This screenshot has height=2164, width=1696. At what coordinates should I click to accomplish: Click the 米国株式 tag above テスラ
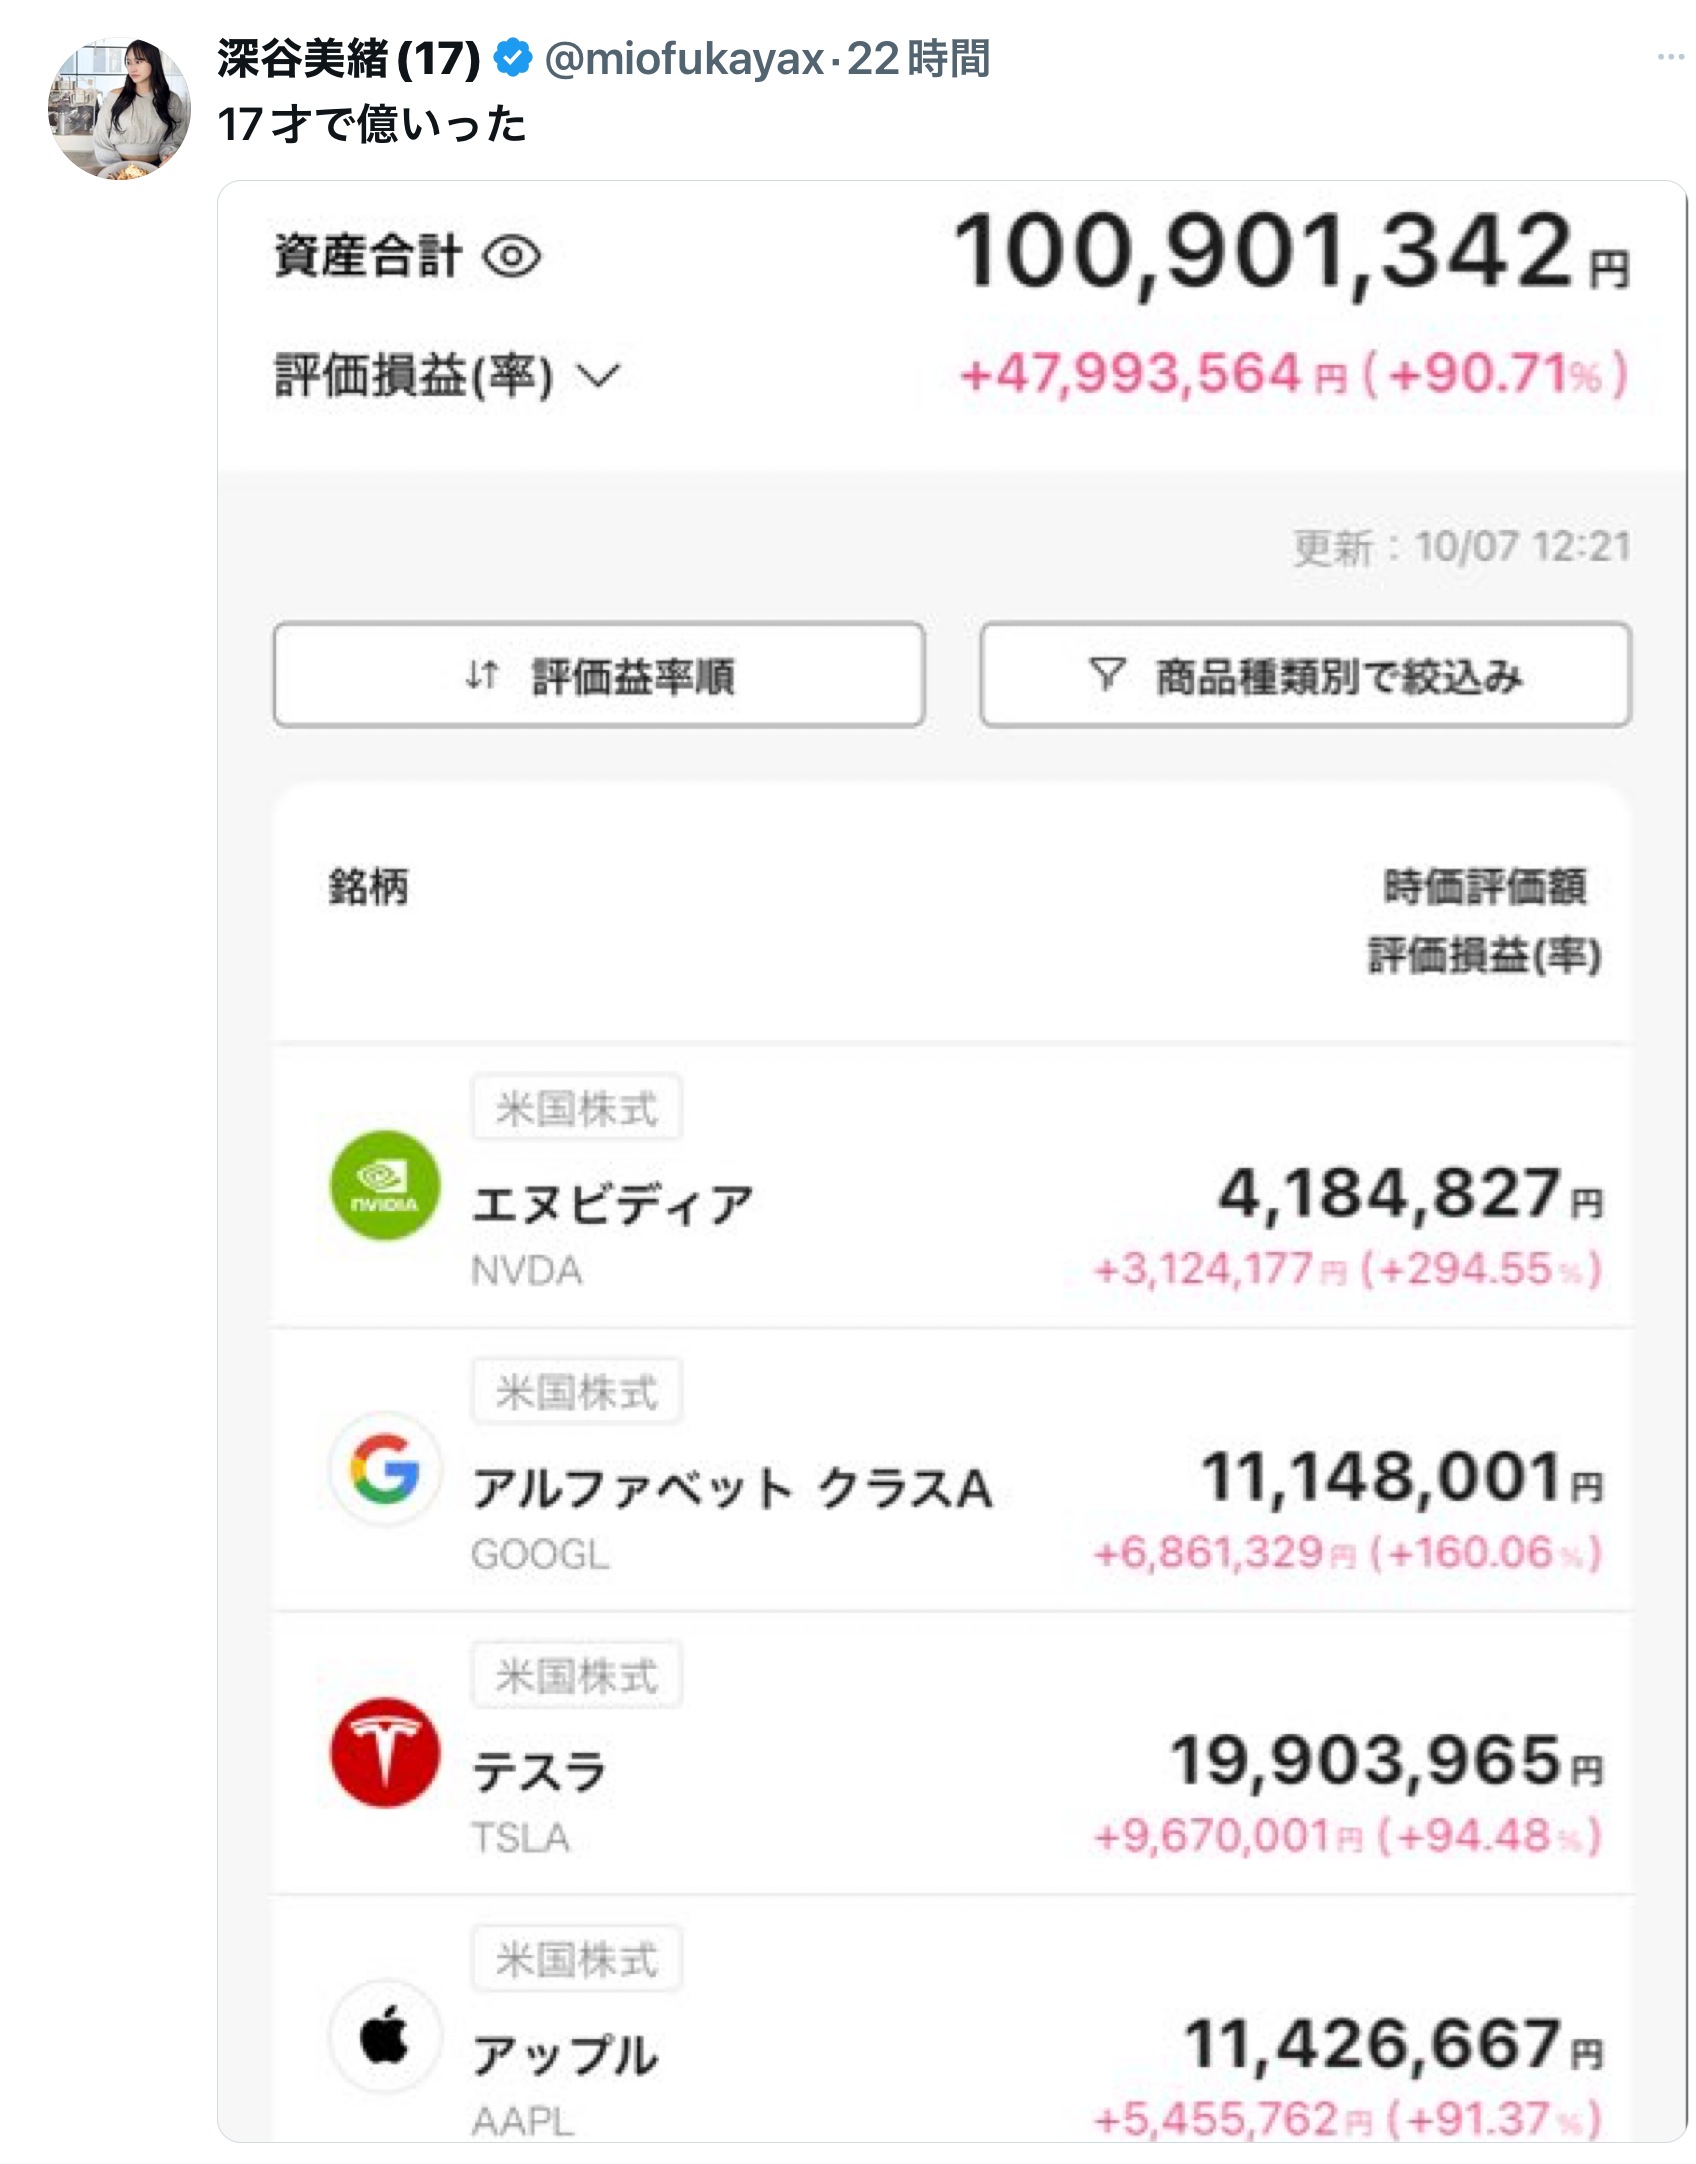click(577, 1675)
